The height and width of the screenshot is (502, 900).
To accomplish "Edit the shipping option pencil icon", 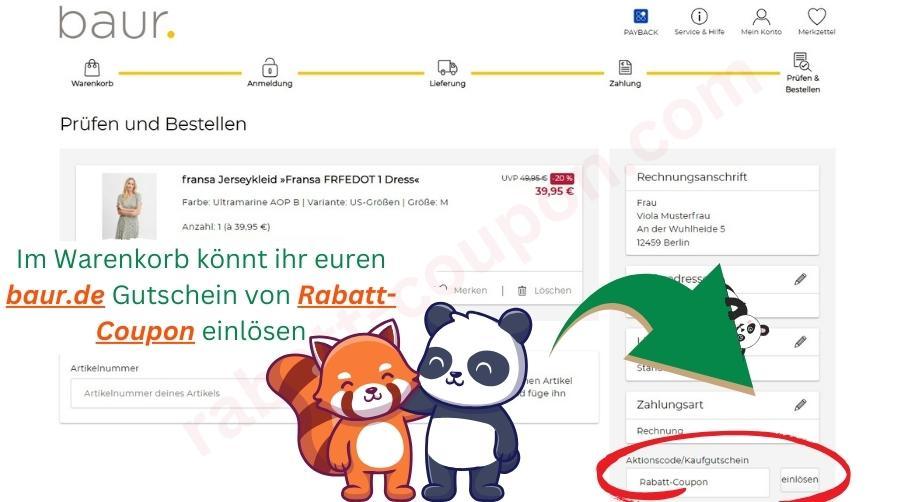I will (x=800, y=342).
